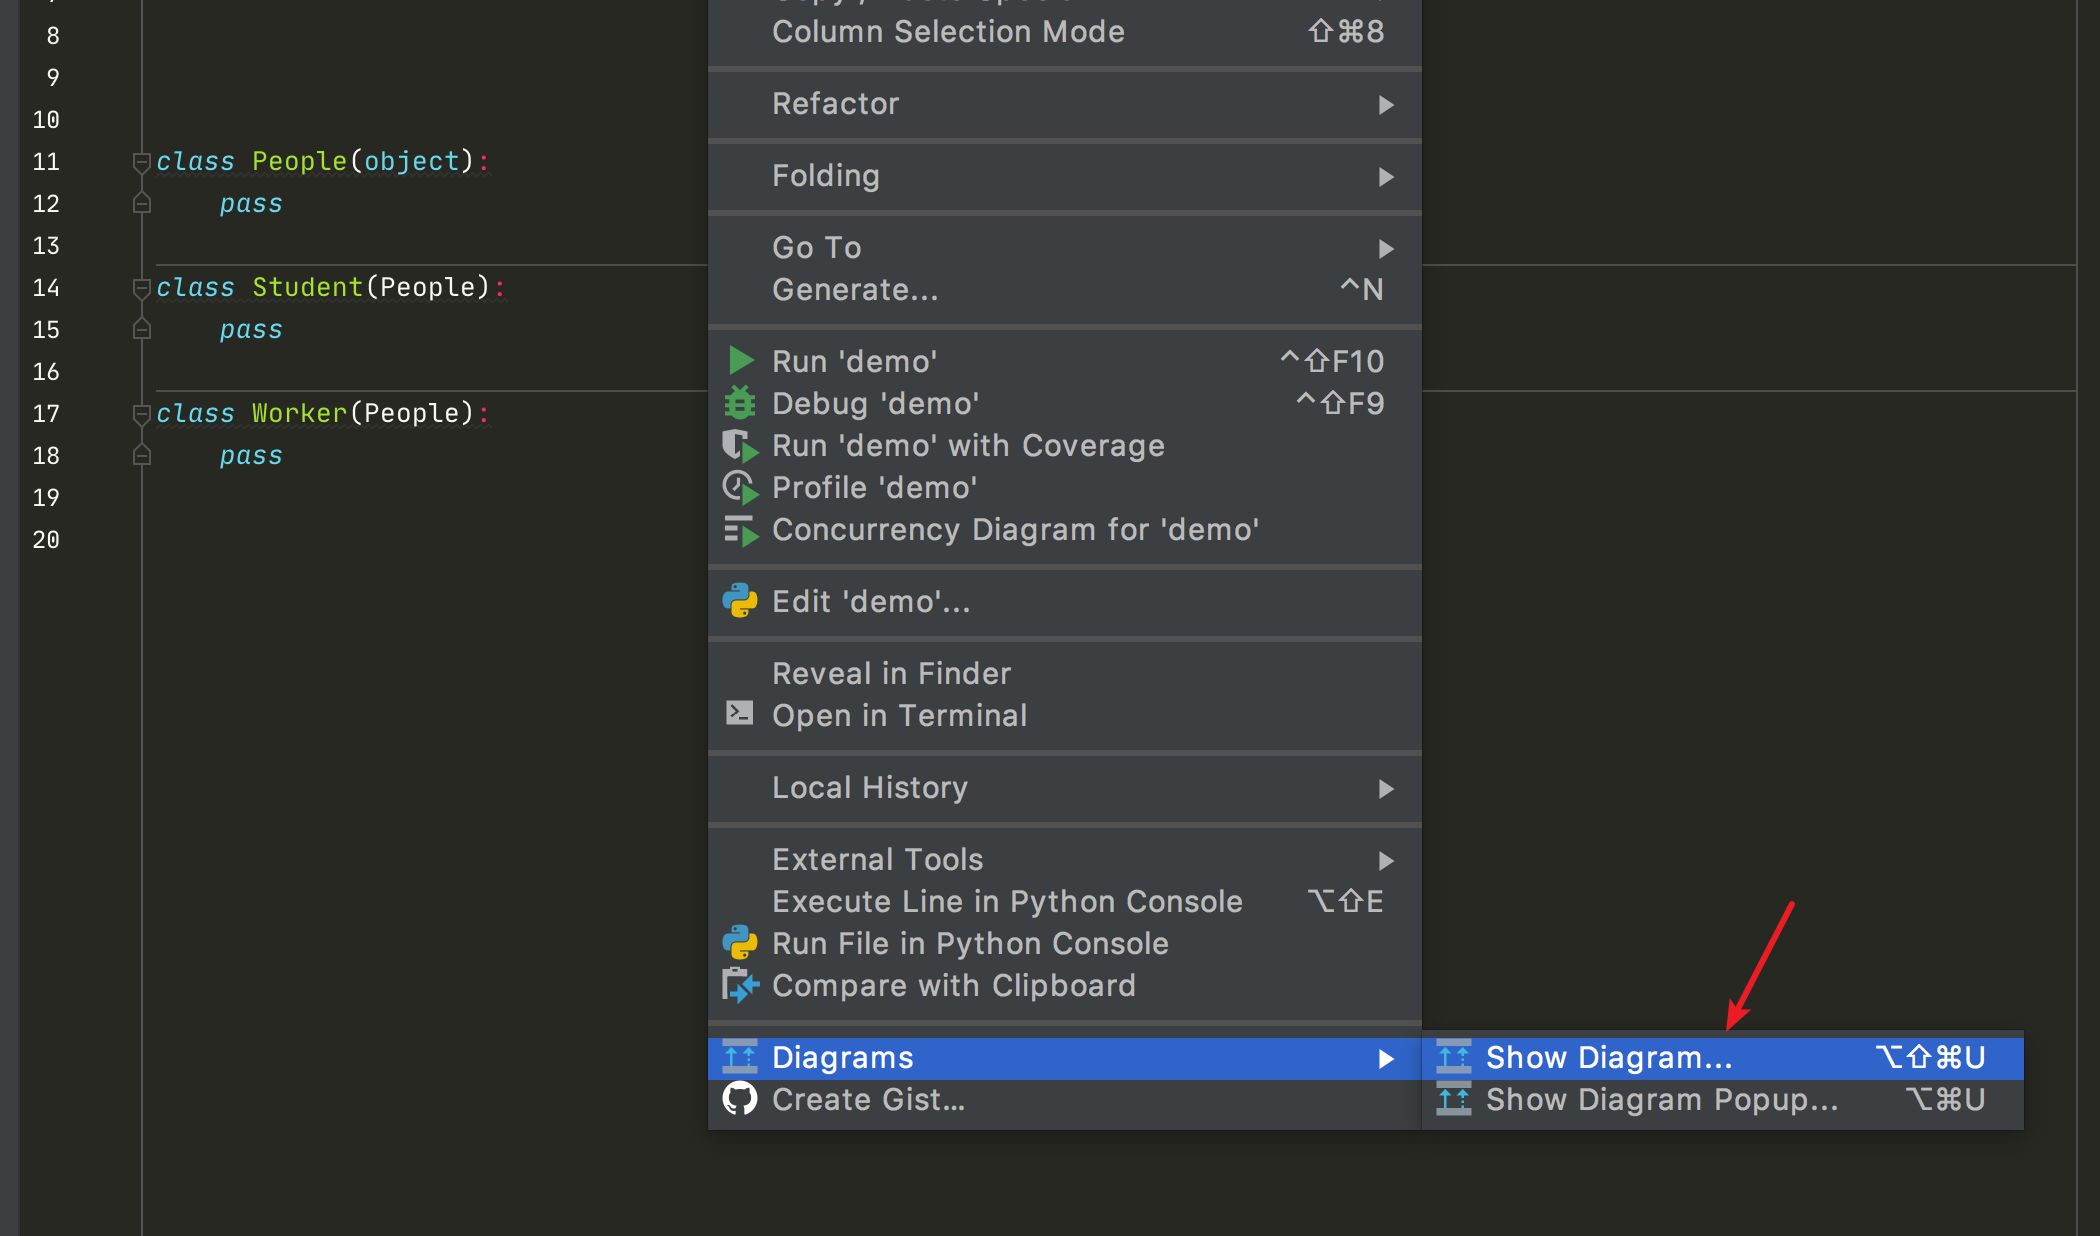
Task: Click the Concurrency Diagram icon
Action: click(x=740, y=530)
